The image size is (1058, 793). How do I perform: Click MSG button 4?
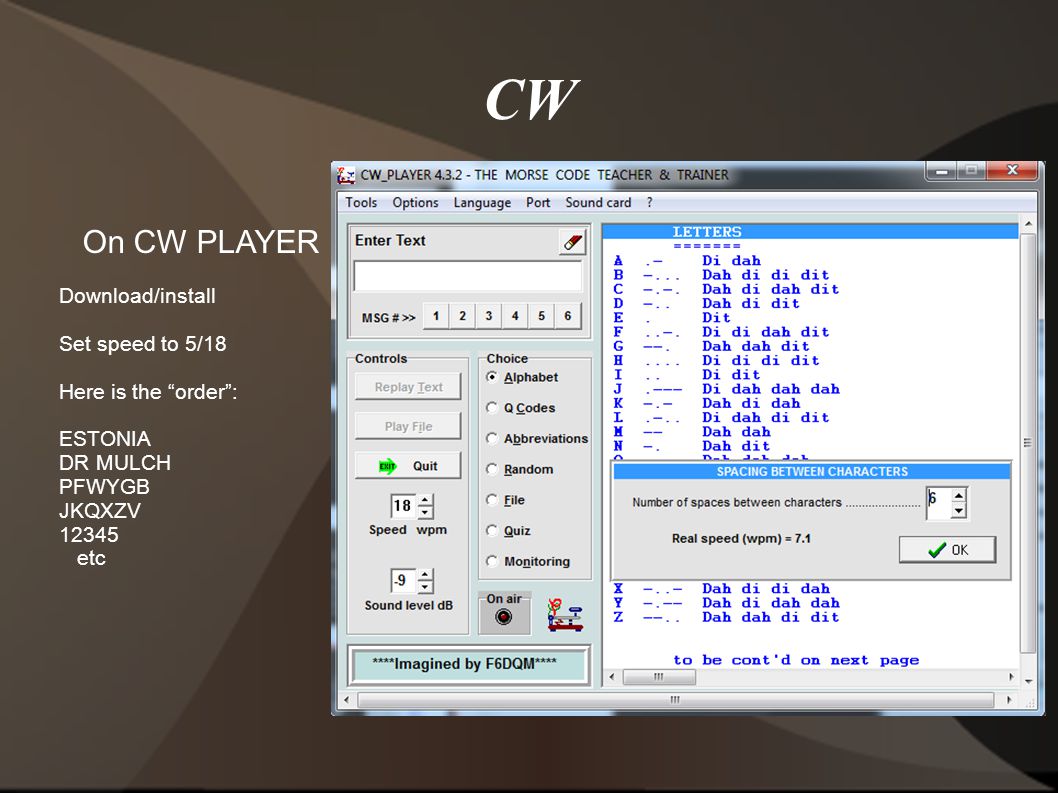click(x=515, y=316)
